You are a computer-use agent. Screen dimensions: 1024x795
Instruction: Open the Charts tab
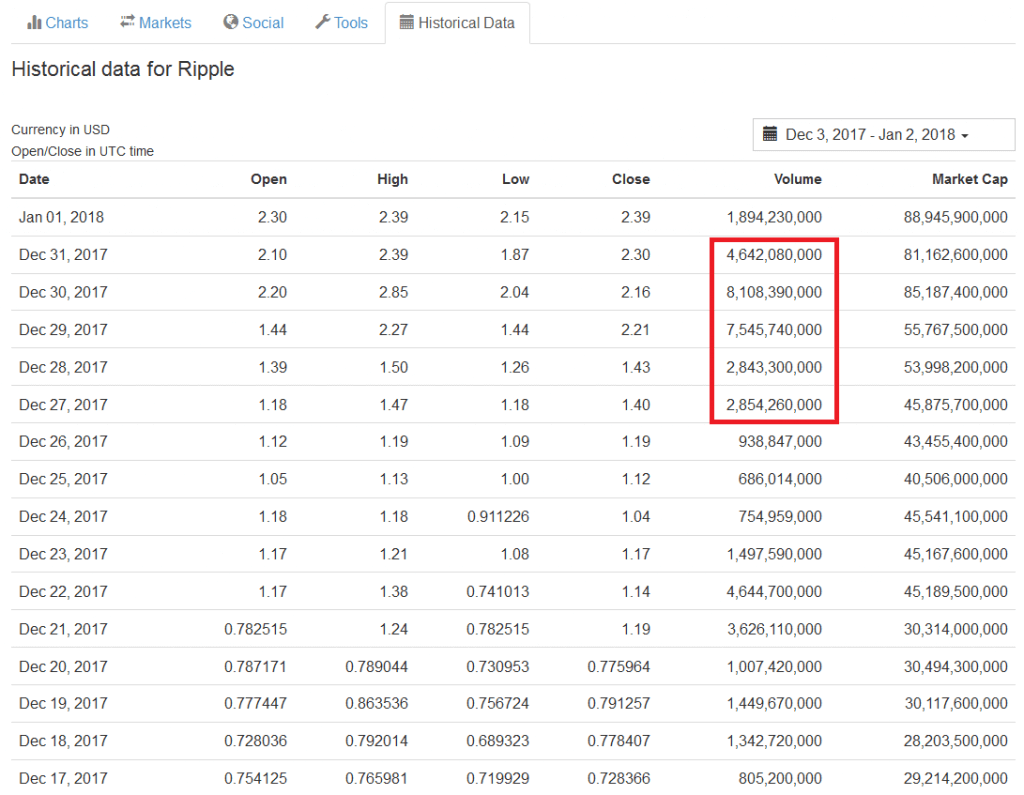click(57, 23)
